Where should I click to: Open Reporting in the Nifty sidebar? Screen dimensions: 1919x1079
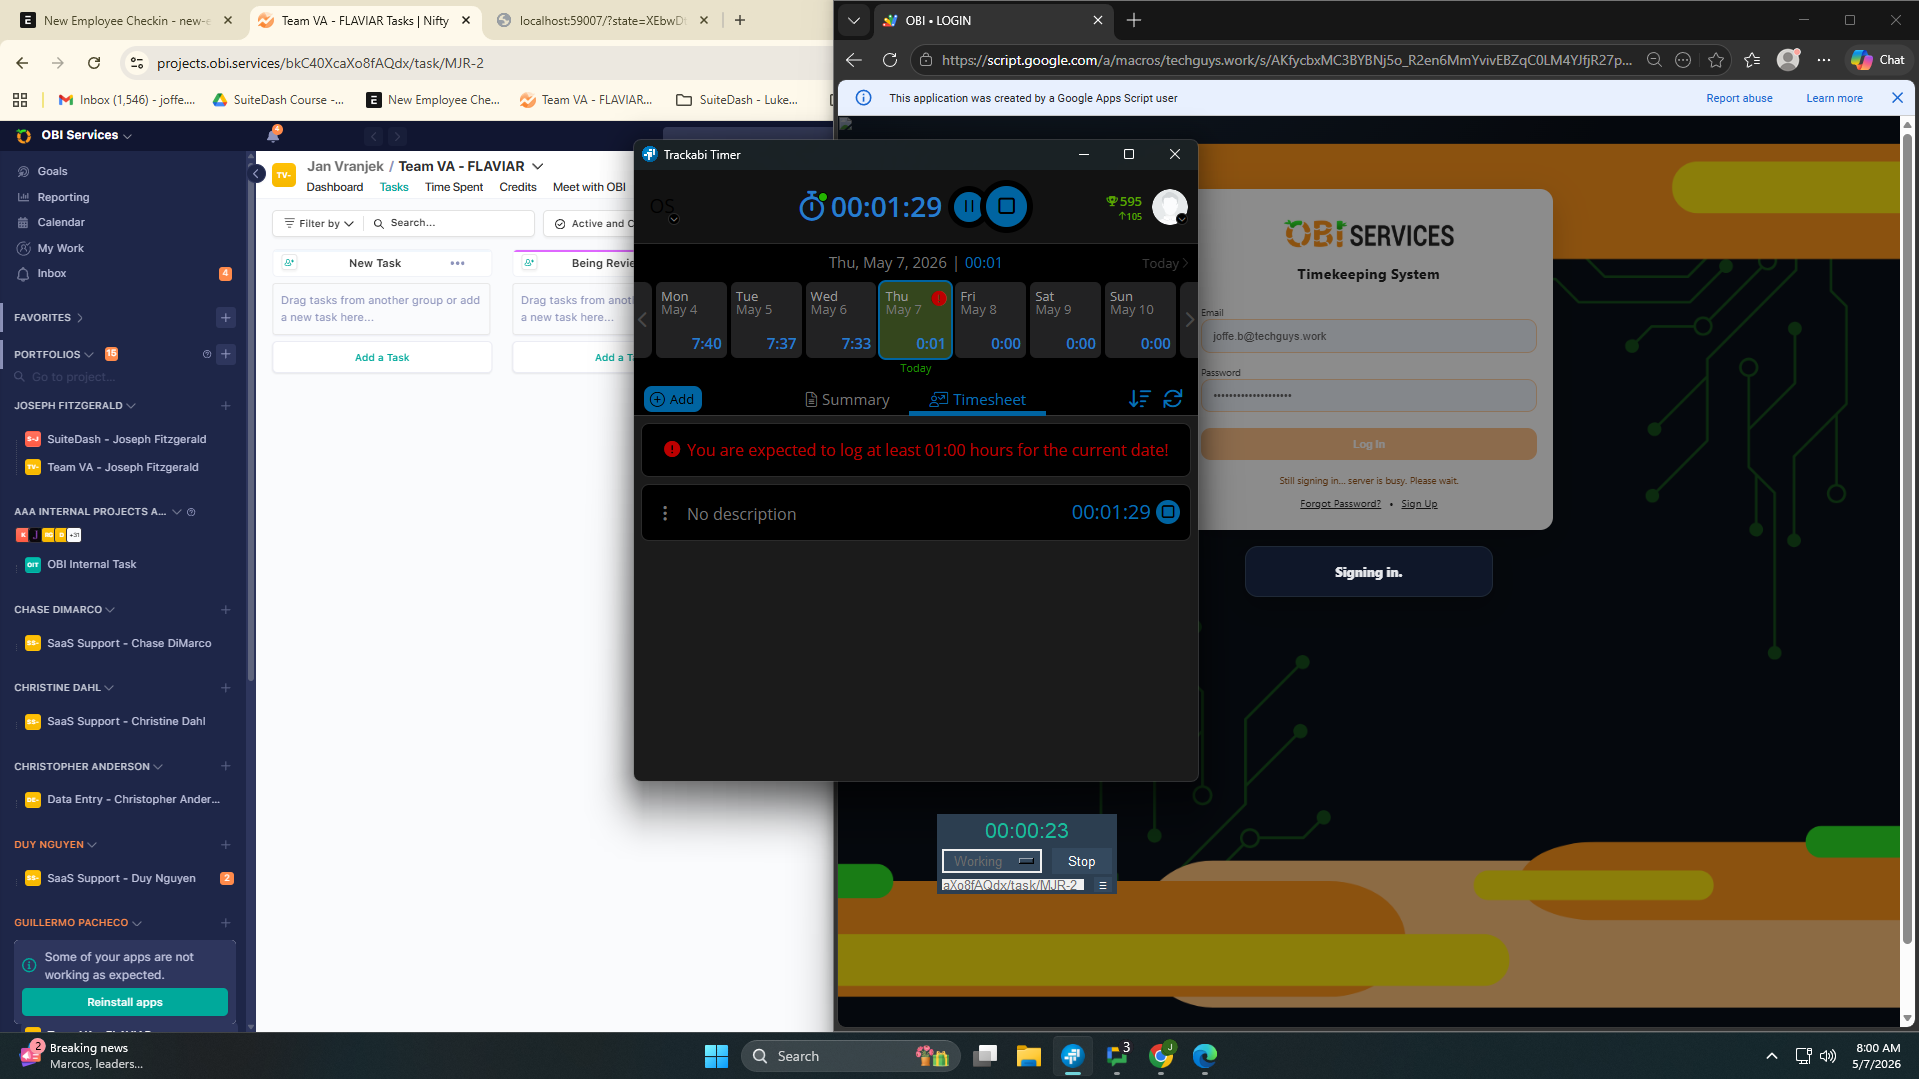(x=63, y=197)
